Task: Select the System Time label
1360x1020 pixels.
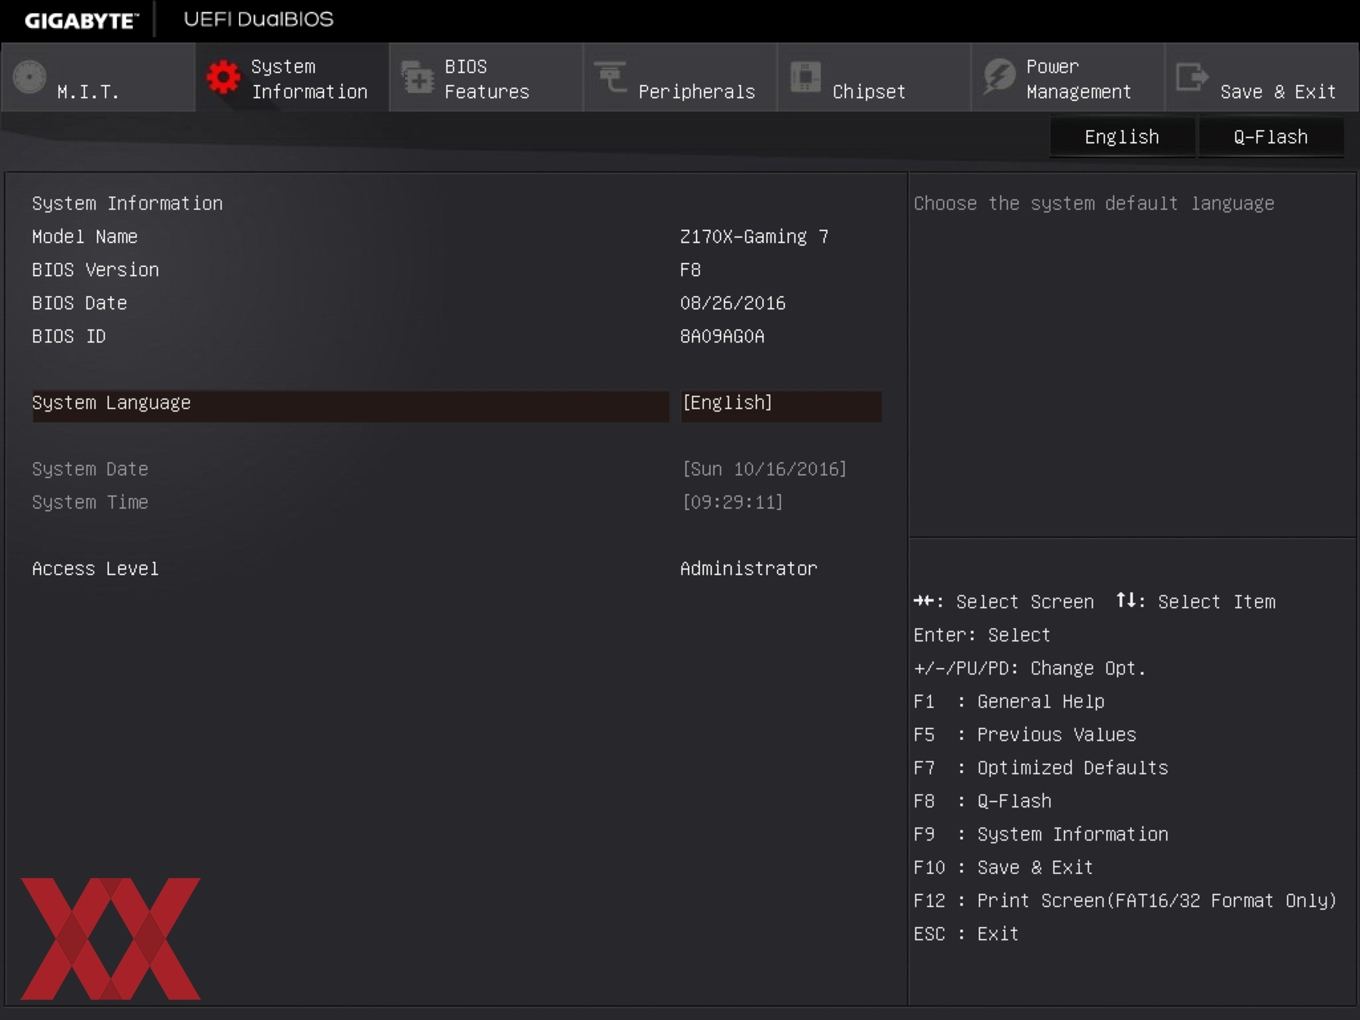Action: coord(90,502)
